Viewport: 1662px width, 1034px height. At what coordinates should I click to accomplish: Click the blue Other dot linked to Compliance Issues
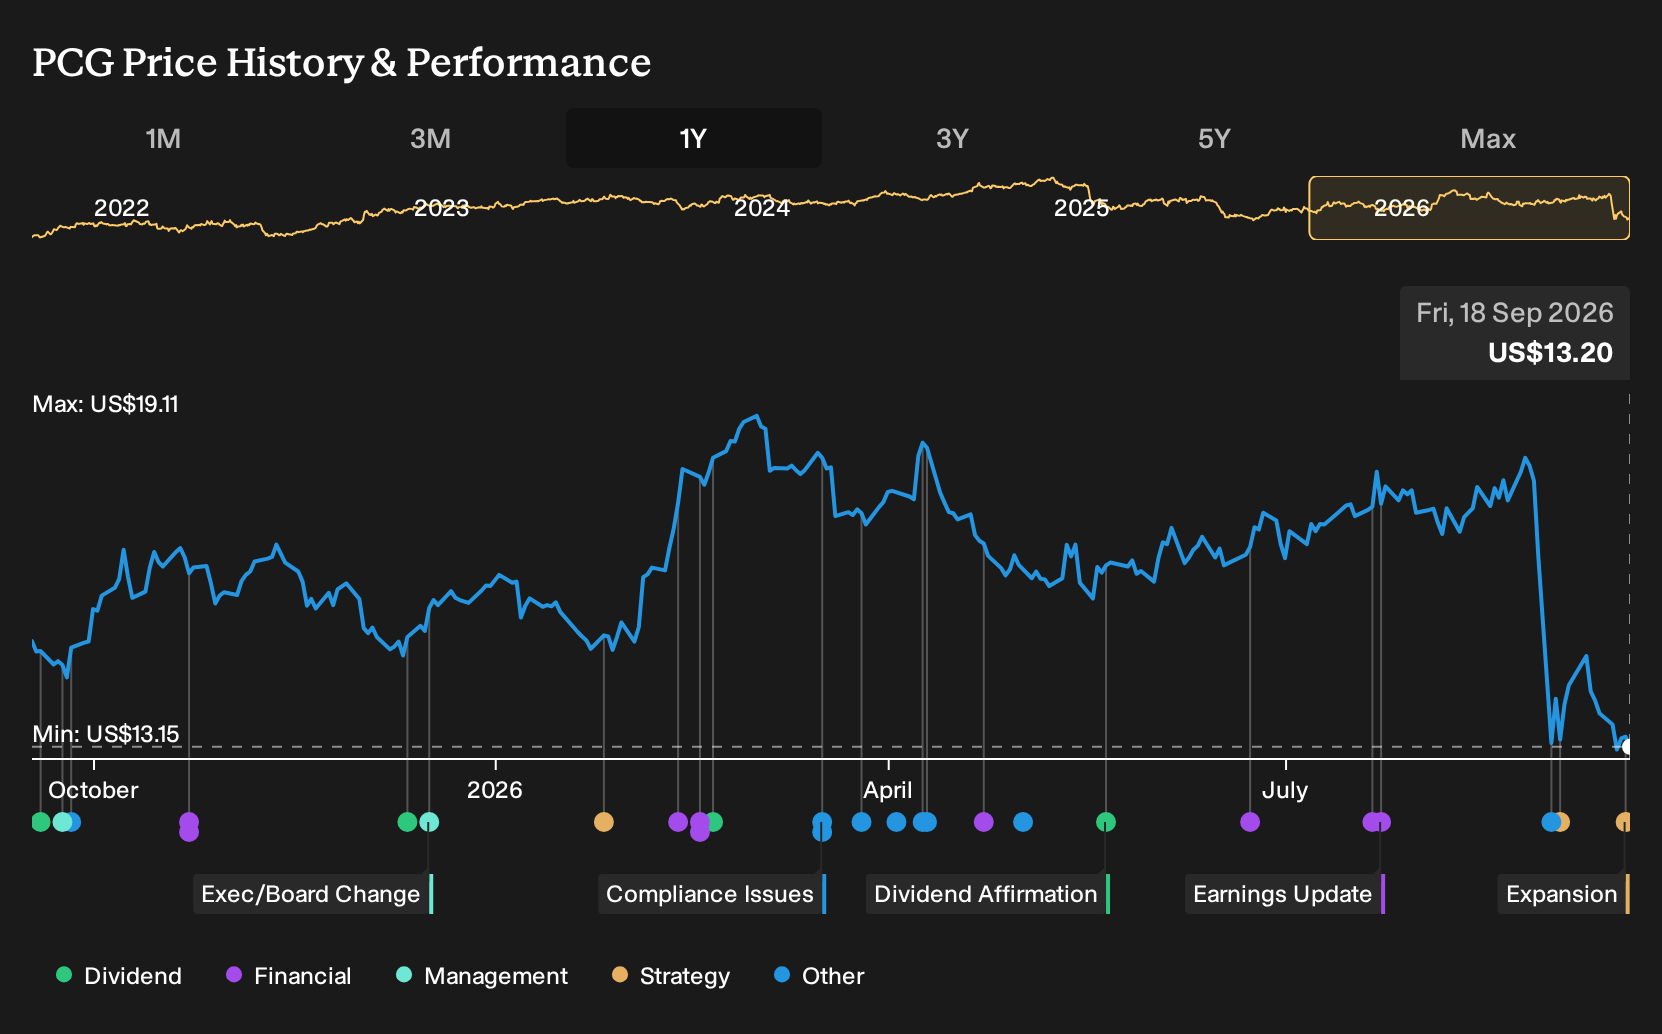[x=822, y=826]
